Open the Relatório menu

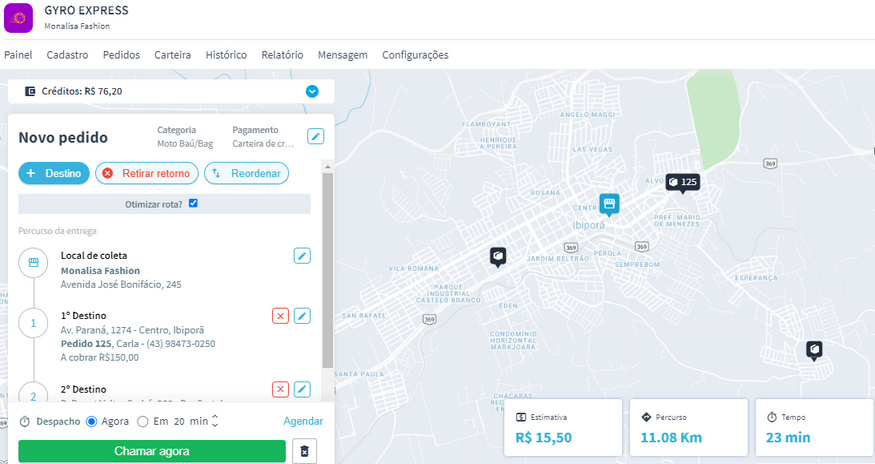click(x=282, y=55)
